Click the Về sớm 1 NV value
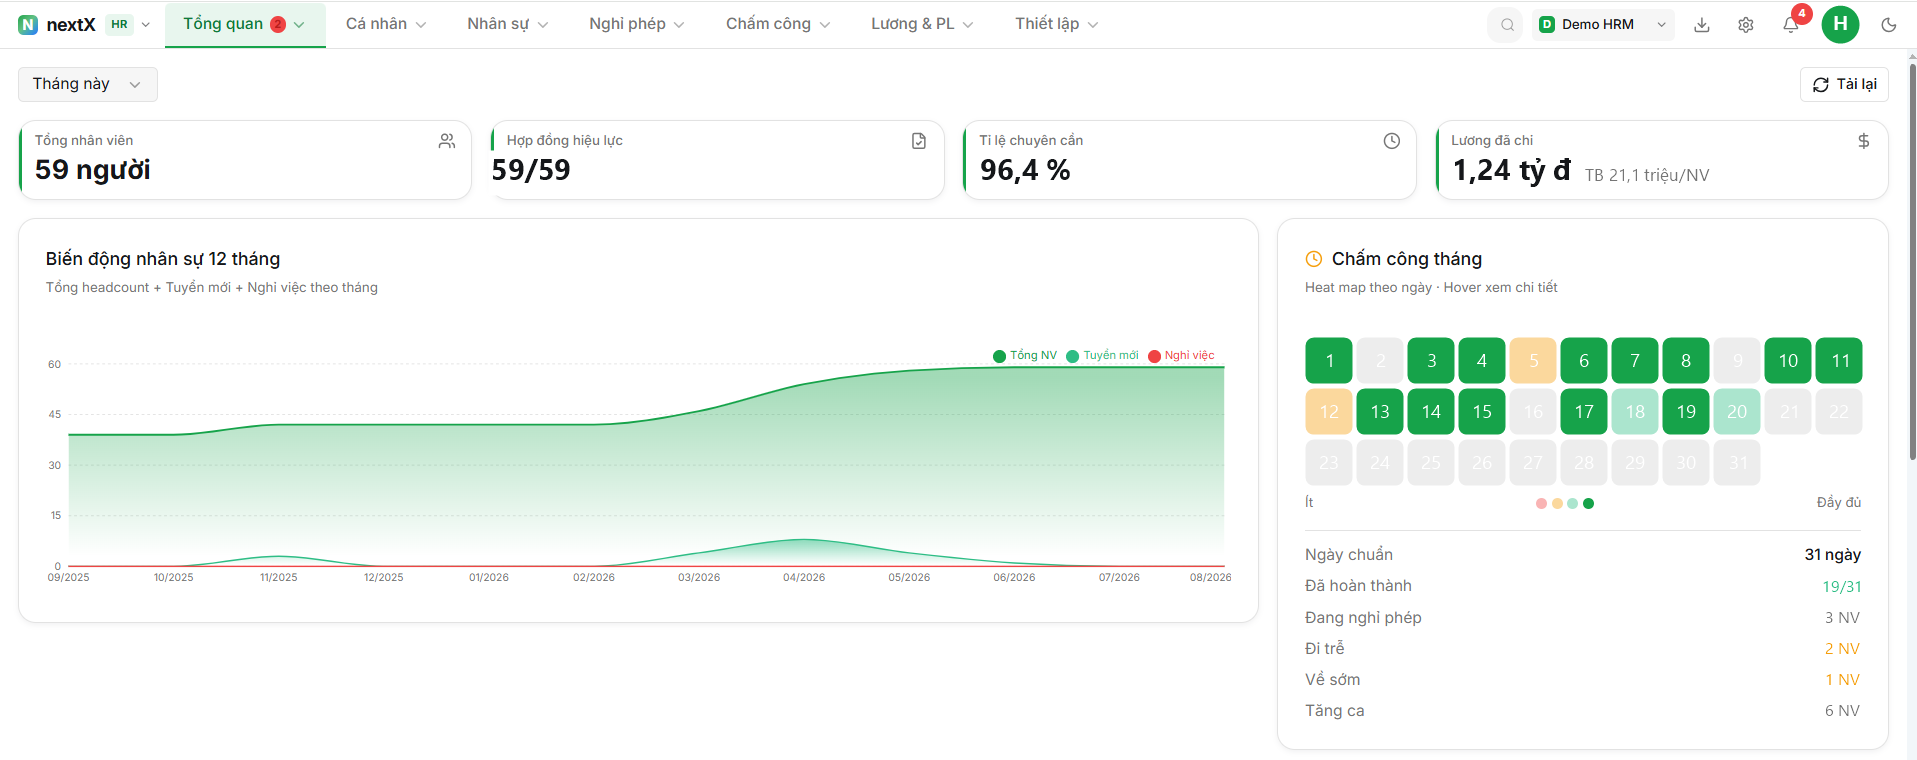 (x=1842, y=680)
